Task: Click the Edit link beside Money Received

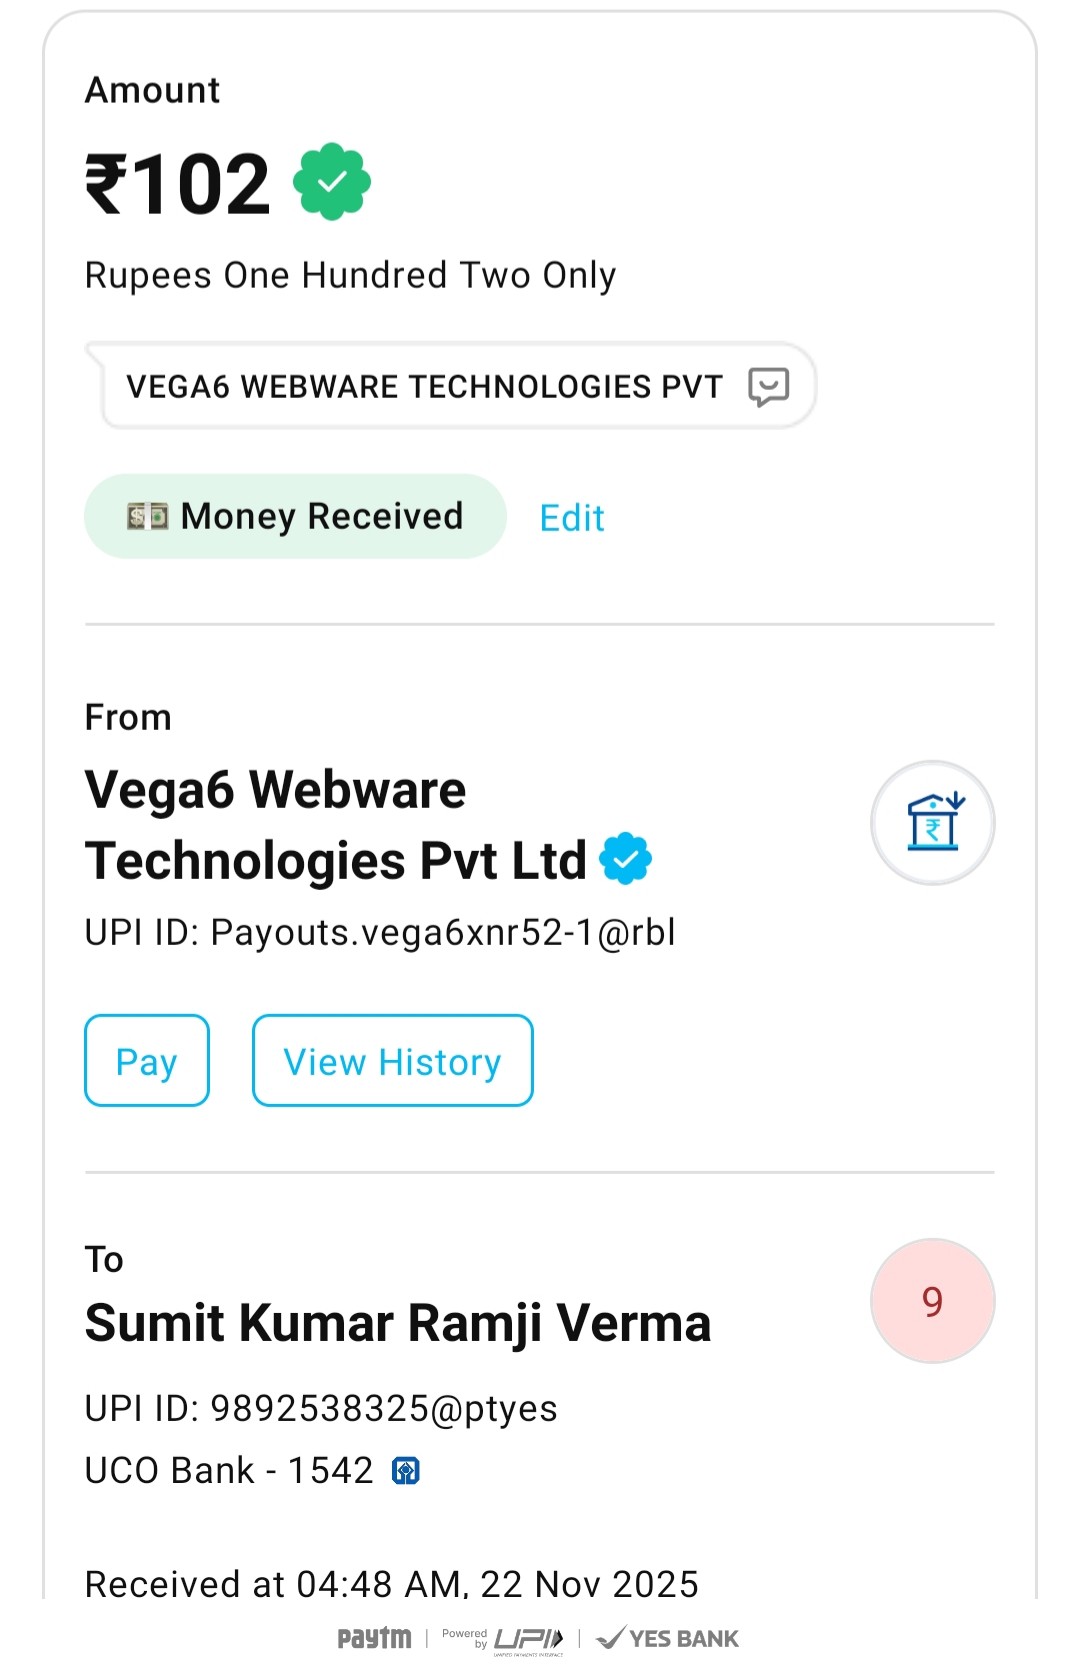Action: click(x=572, y=518)
